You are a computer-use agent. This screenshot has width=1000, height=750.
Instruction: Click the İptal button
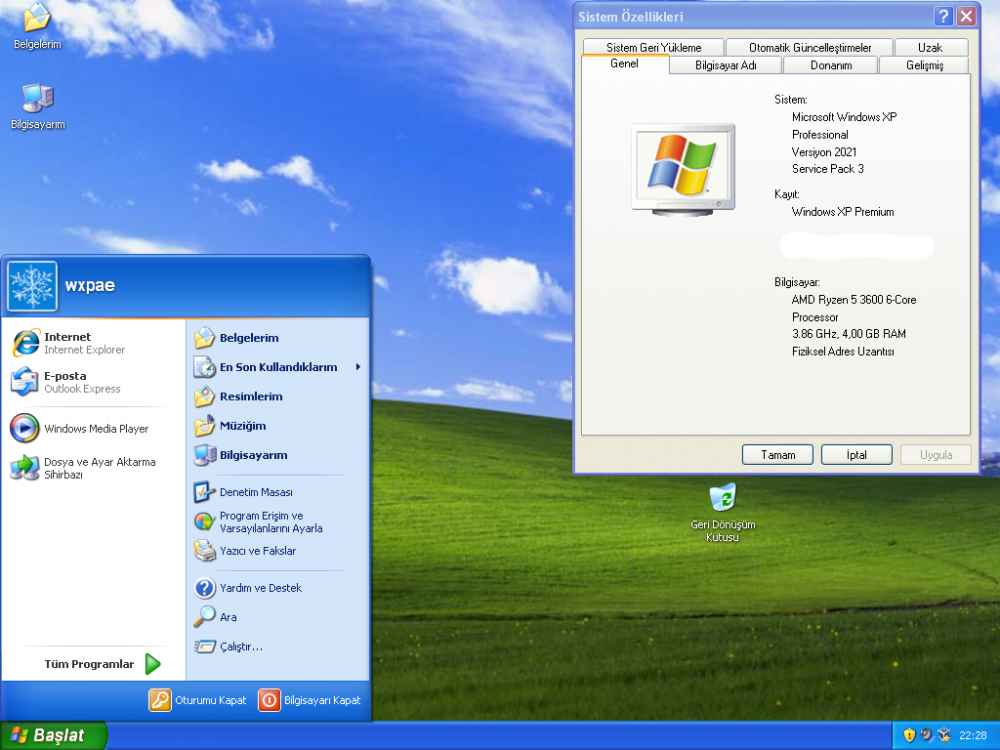(x=857, y=455)
